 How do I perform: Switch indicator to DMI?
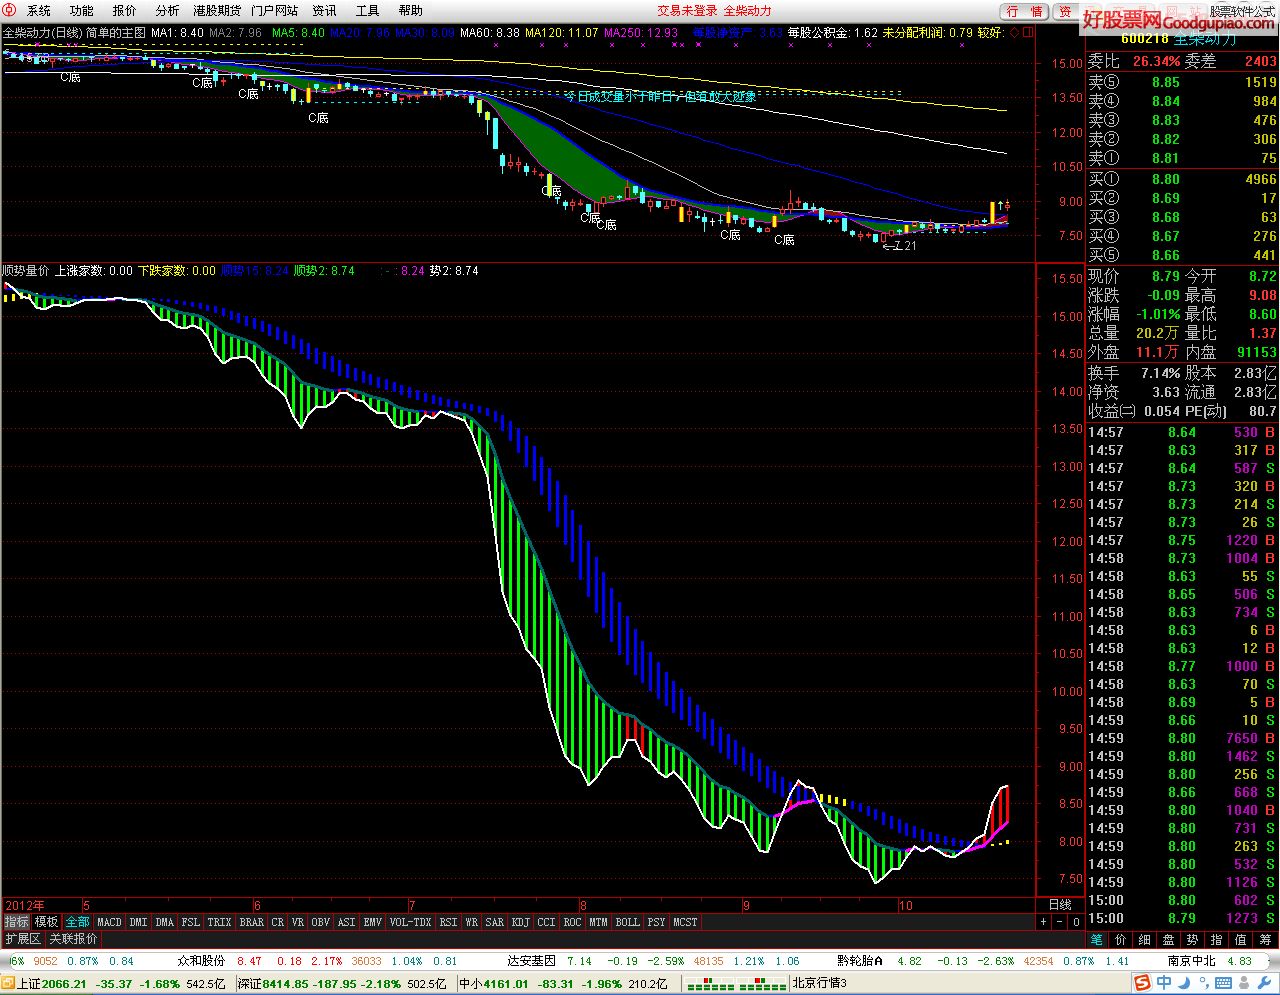pyautogui.click(x=138, y=922)
